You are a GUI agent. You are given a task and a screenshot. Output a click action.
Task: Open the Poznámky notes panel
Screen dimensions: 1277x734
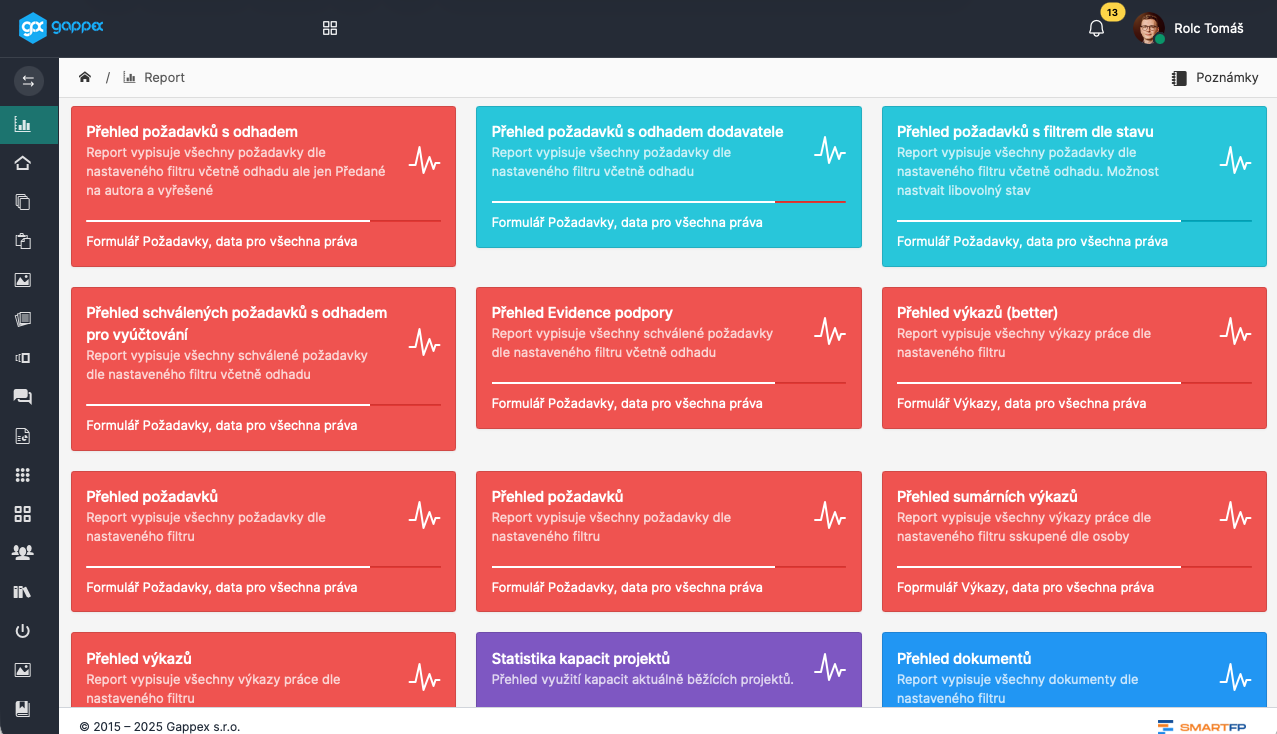(x=1215, y=78)
